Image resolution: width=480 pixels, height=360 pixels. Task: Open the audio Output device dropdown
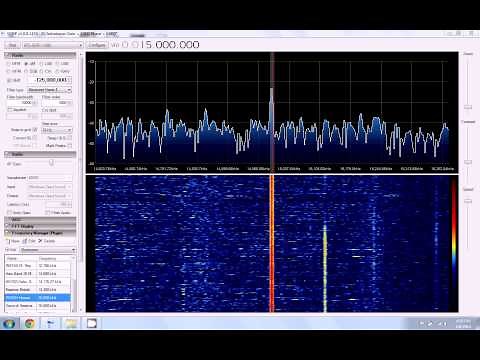coord(49,196)
